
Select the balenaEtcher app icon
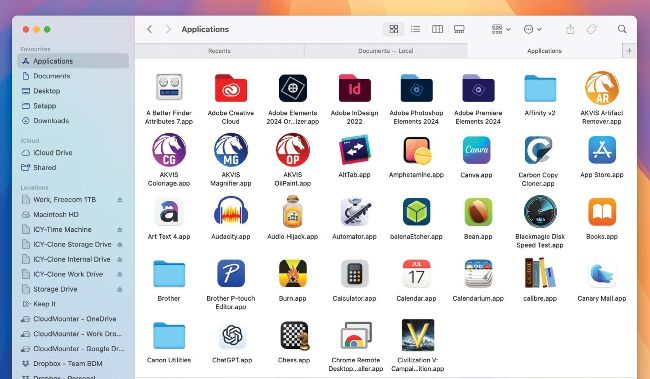[x=416, y=211]
